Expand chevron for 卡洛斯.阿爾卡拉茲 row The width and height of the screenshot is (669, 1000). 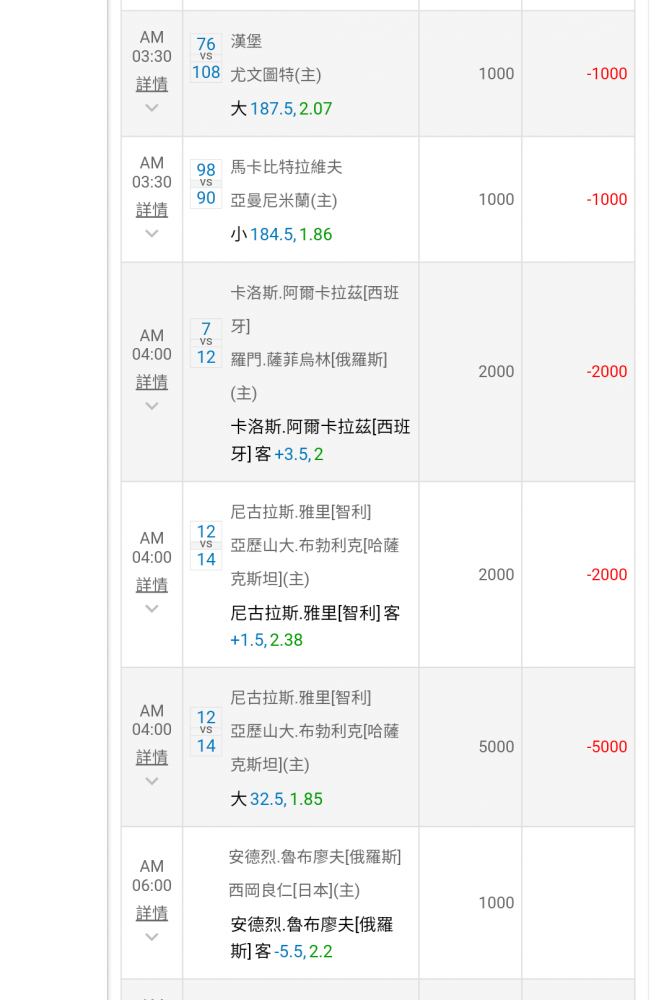pos(152,406)
